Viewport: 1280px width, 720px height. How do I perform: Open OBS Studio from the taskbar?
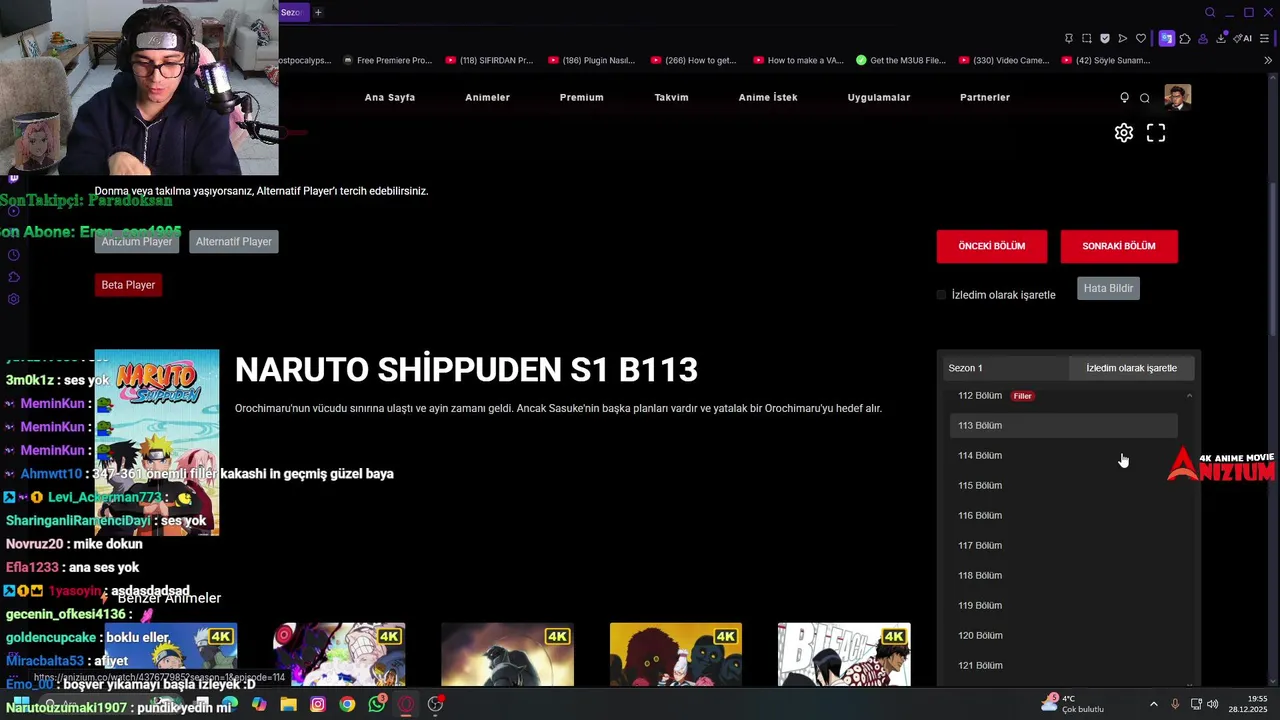435,704
